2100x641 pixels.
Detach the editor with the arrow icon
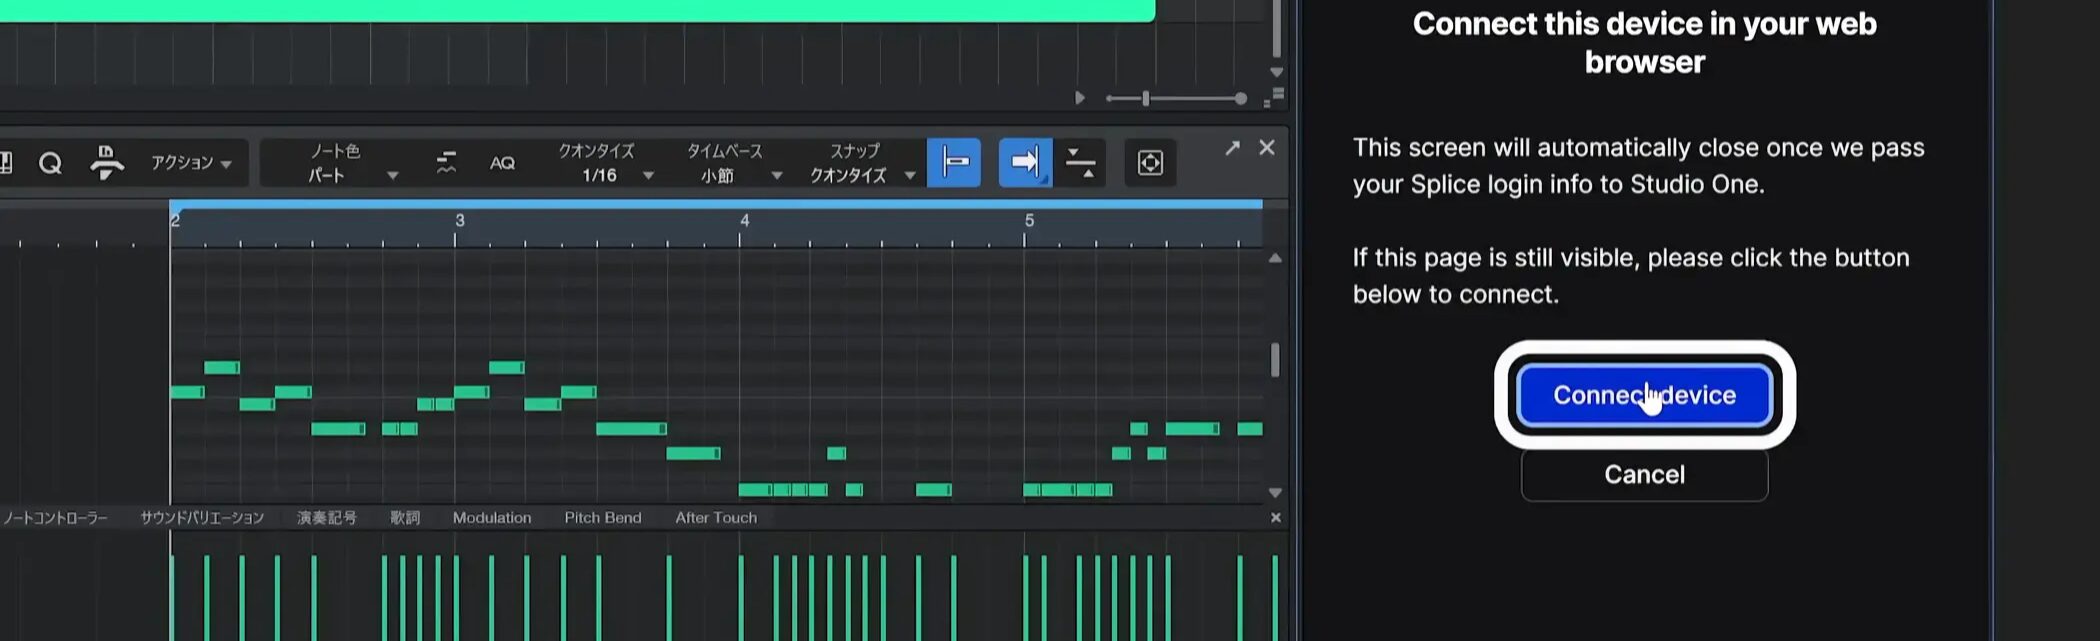point(1232,148)
